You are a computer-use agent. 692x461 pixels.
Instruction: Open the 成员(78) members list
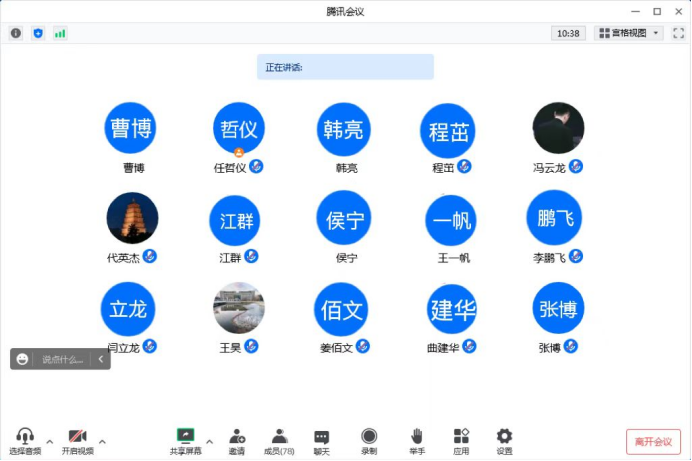pyautogui.click(x=279, y=440)
